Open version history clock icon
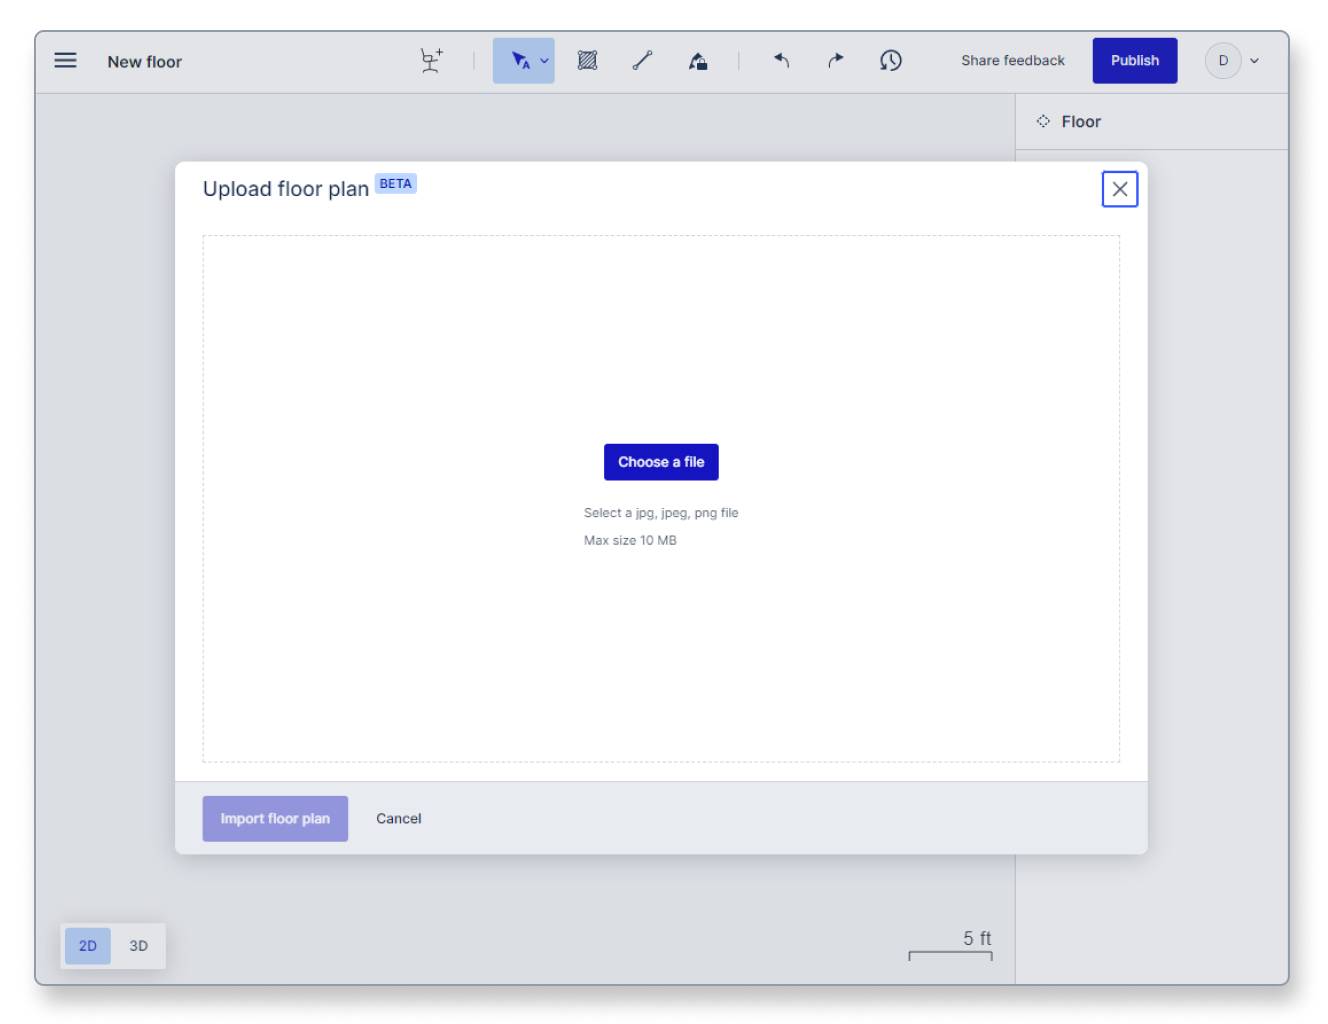 coord(890,61)
